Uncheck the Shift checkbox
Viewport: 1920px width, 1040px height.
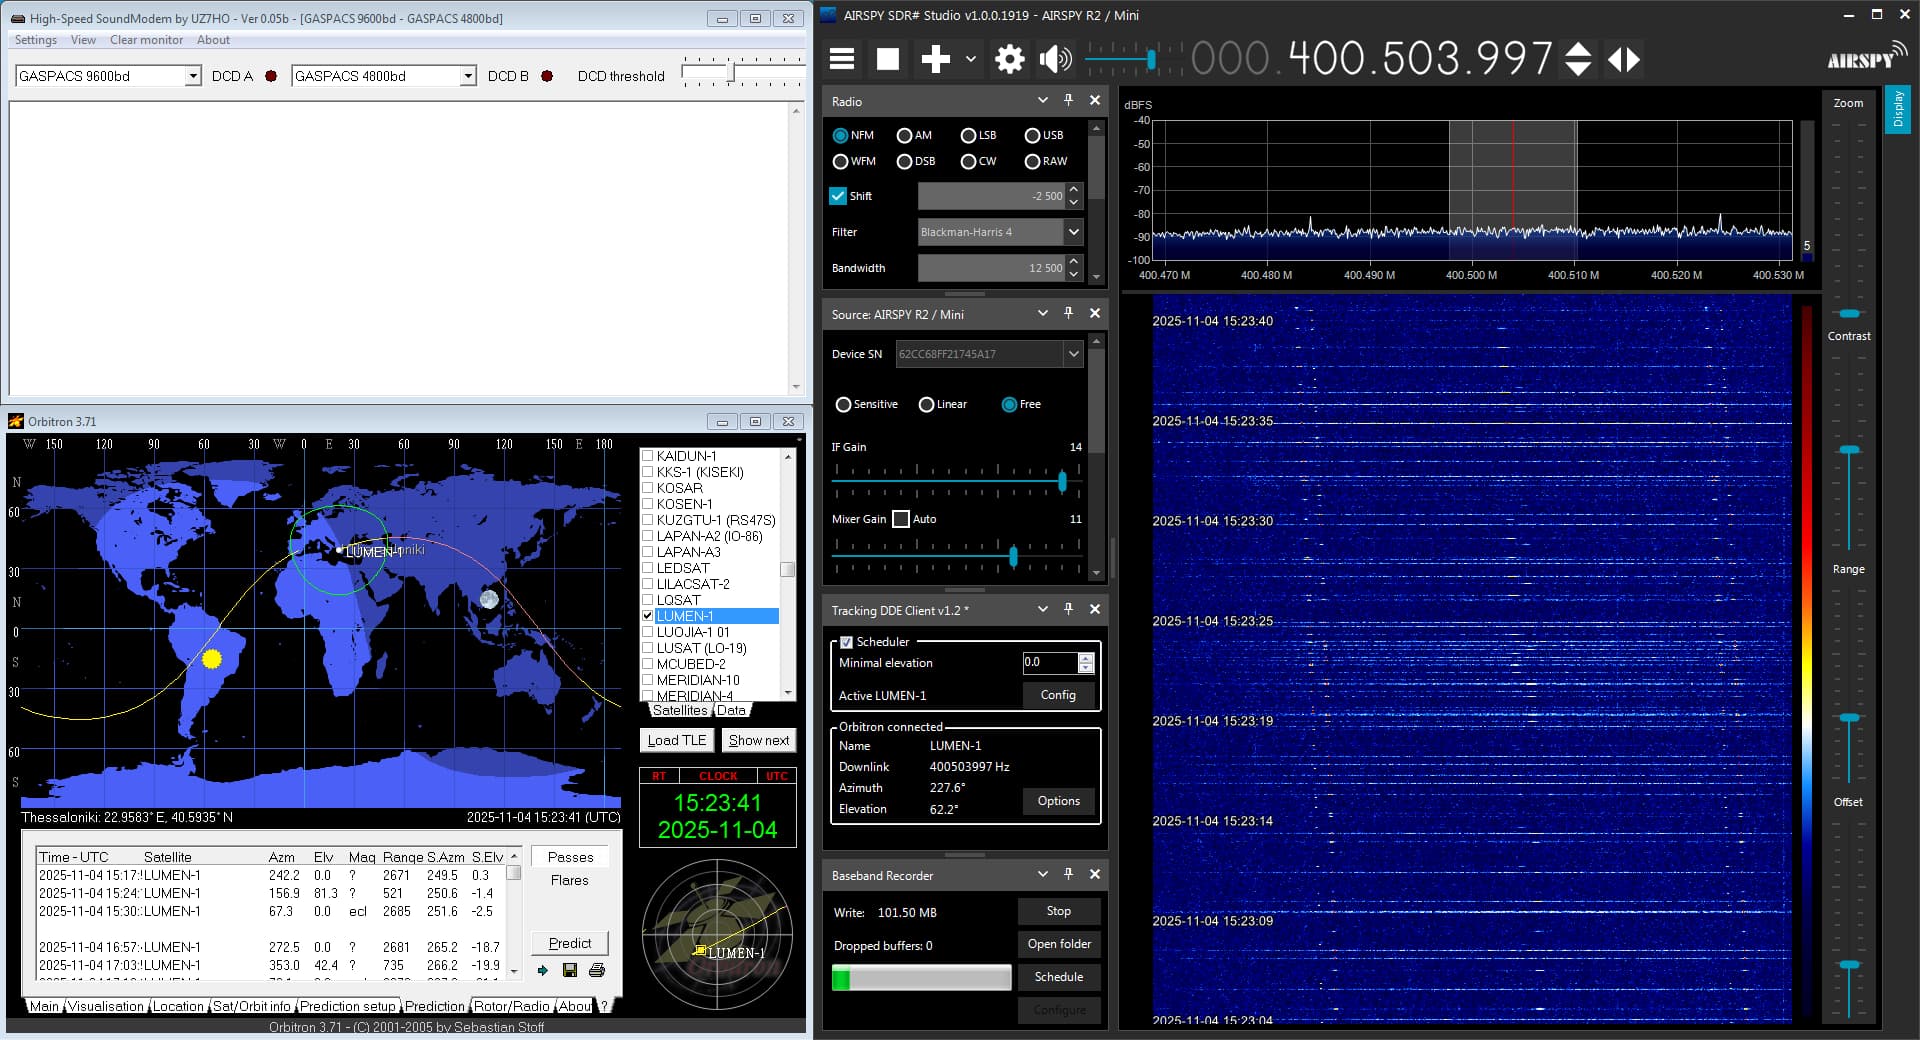point(838,196)
